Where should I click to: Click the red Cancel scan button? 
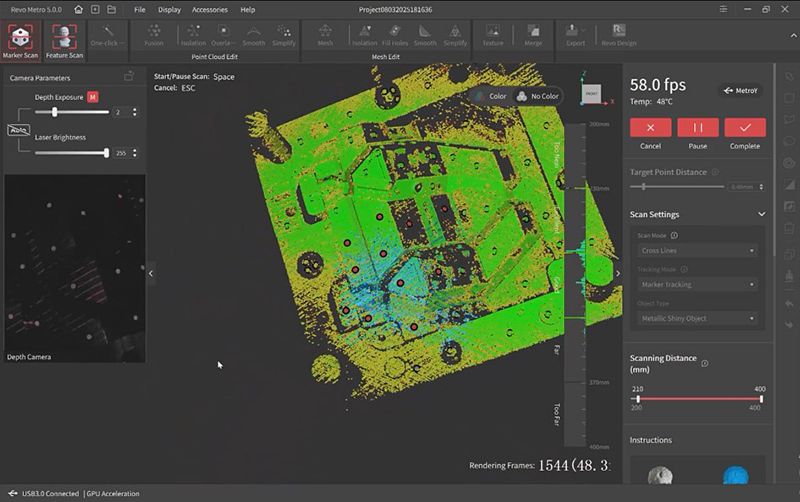point(650,128)
